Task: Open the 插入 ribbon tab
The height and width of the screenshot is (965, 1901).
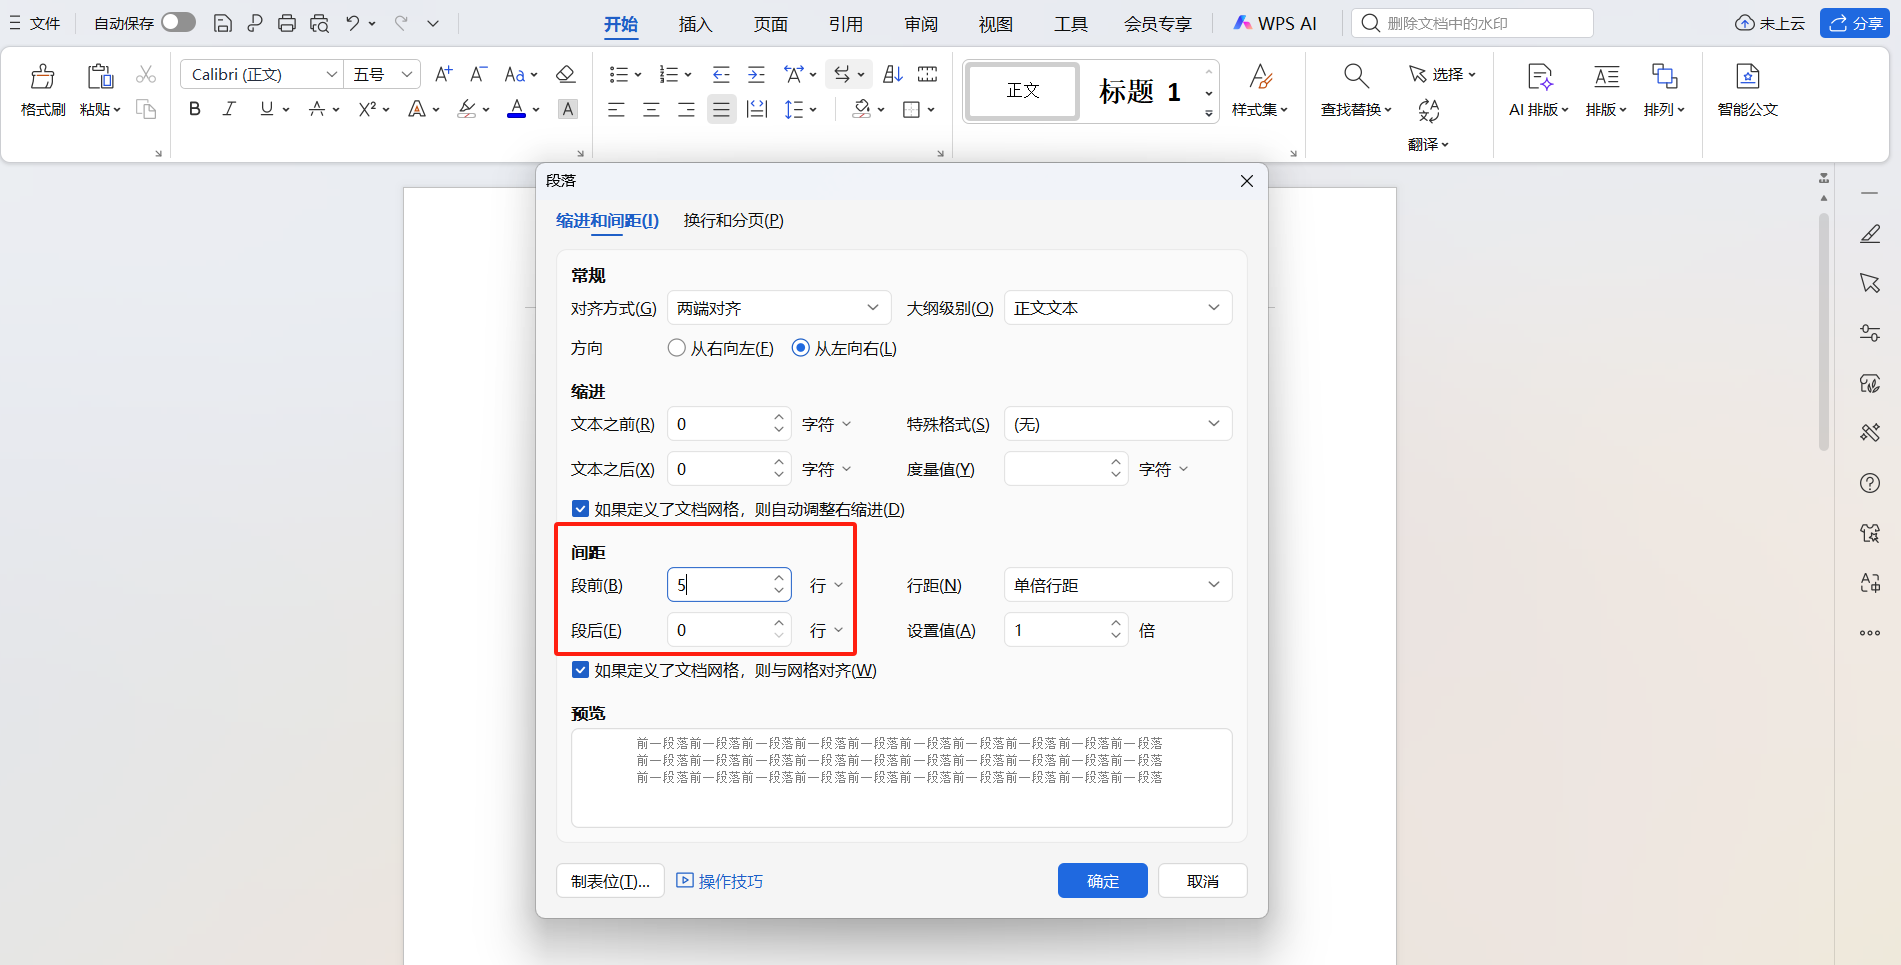Action: pyautogui.click(x=694, y=23)
